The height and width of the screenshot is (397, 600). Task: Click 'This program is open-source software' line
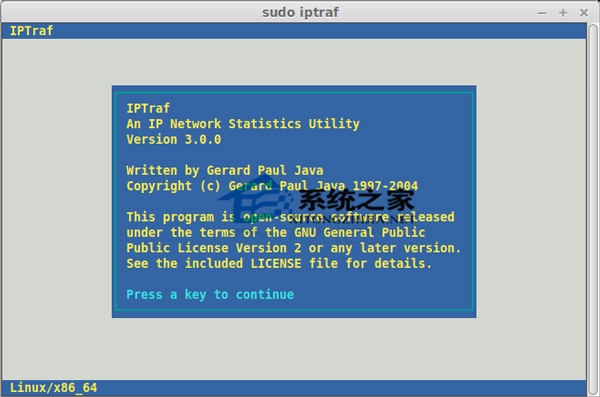(x=290, y=217)
